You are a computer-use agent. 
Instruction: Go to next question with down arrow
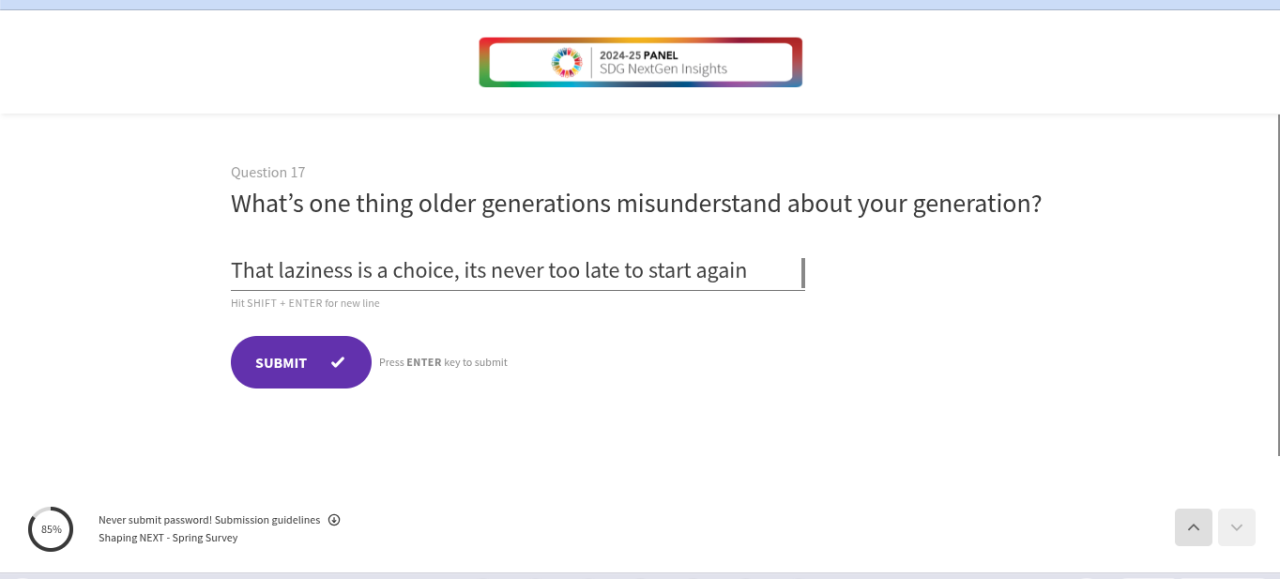click(x=1236, y=527)
